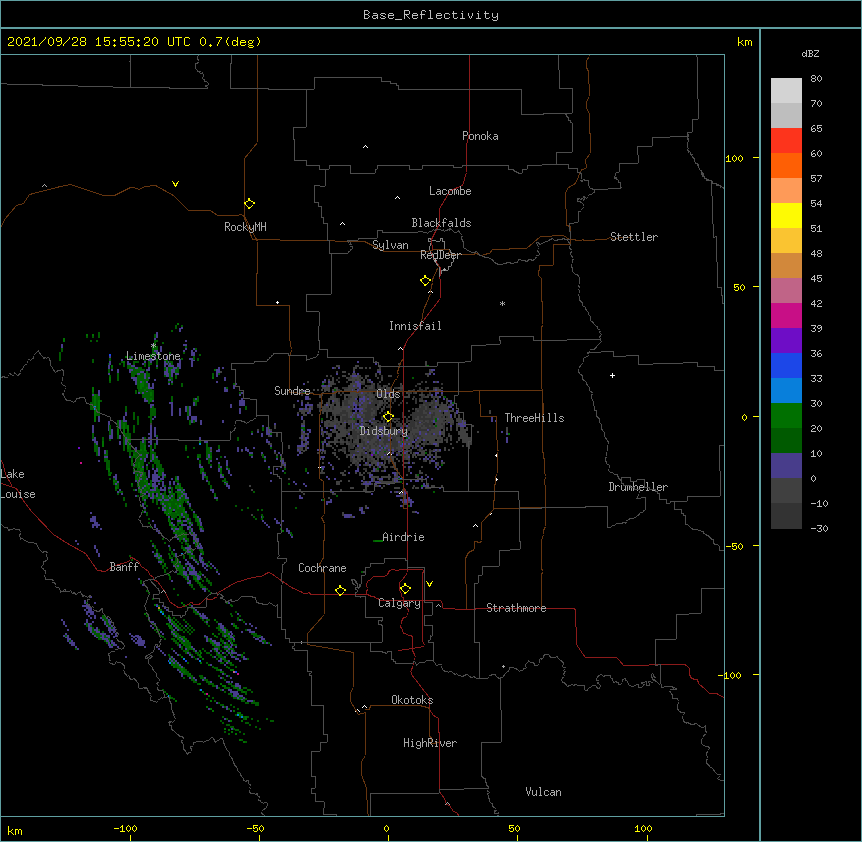Click the km label at top-right of map
Viewport: 862px width, 842px height.
[x=745, y=42]
